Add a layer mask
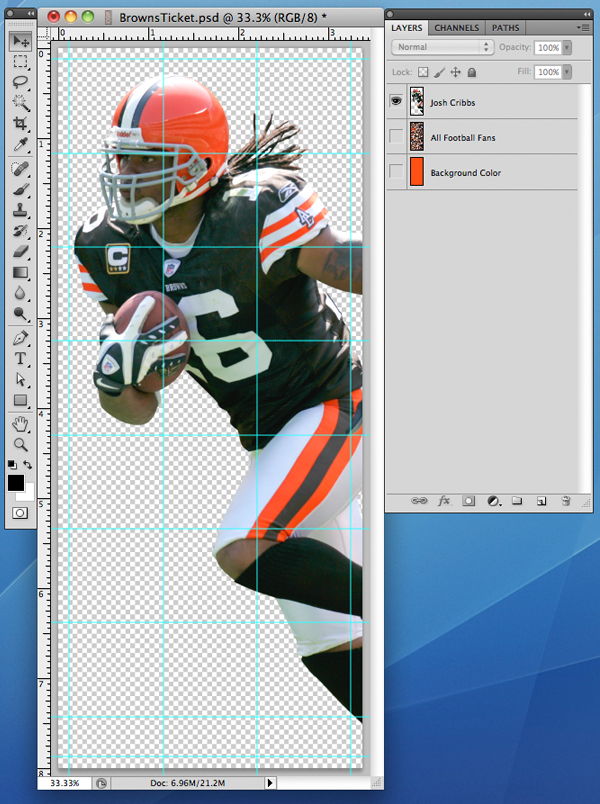This screenshot has width=600, height=804. click(x=468, y=501)
